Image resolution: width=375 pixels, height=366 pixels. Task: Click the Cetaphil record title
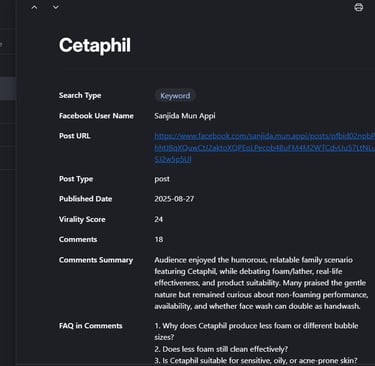point(95,45)
